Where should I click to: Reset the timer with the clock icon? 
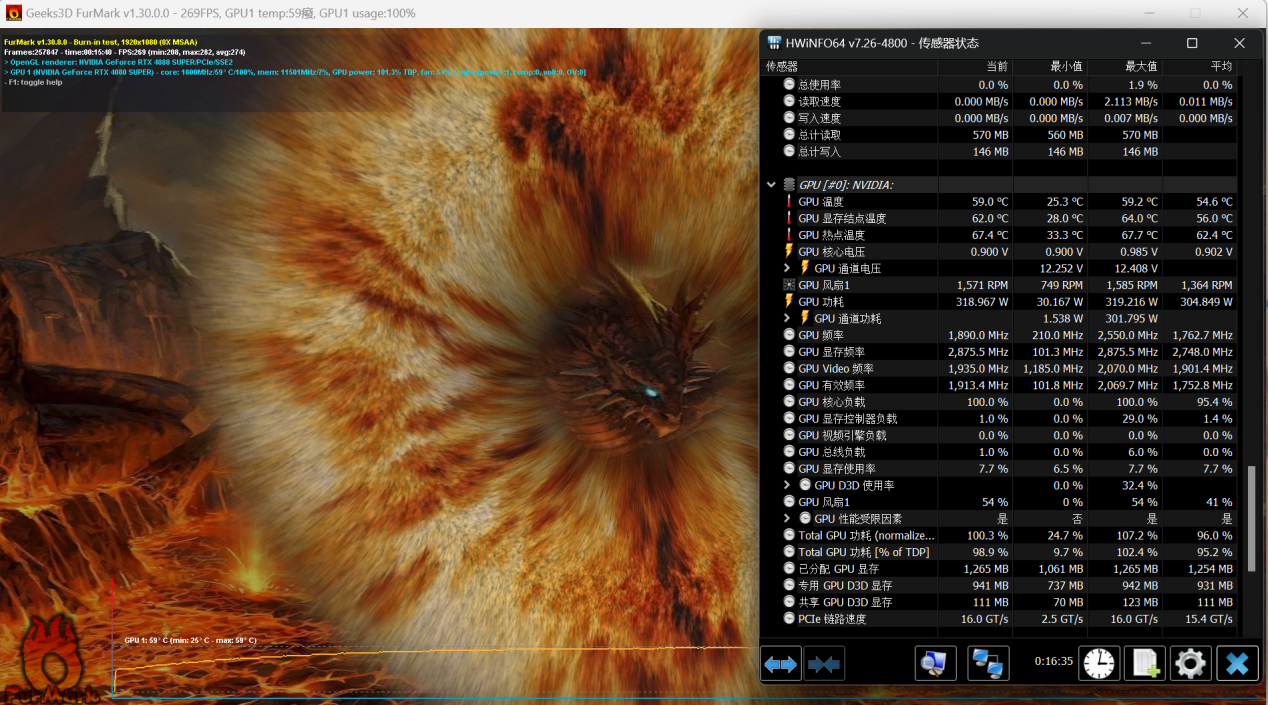1098,663
